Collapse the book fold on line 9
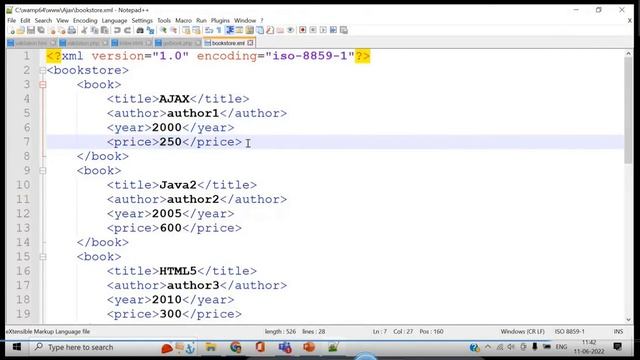 [x=43, y=171]
